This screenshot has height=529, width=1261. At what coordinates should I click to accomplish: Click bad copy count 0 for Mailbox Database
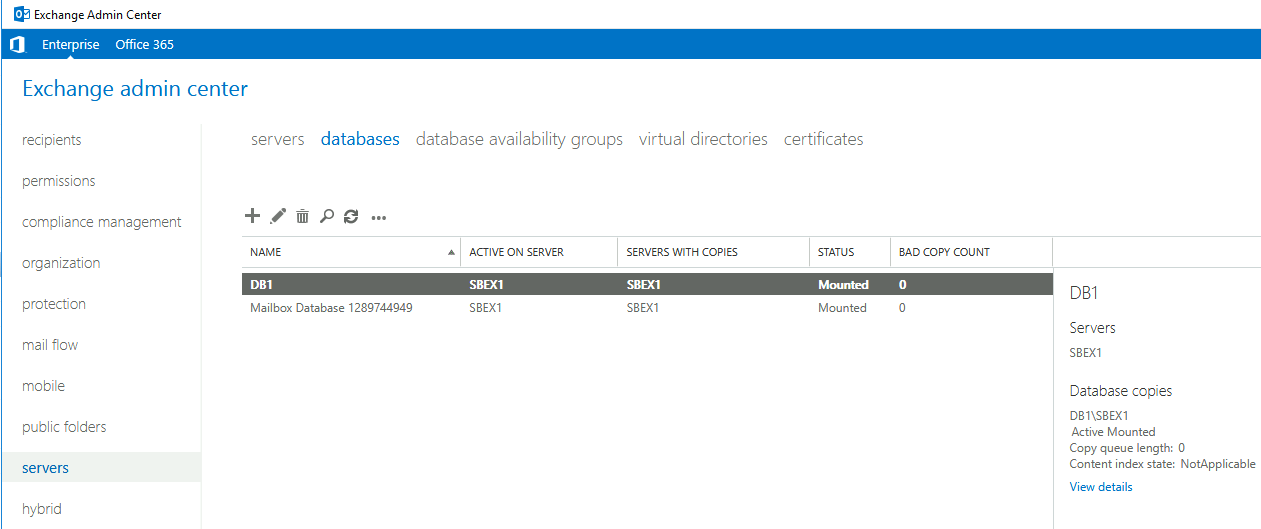tap(902, 308)
